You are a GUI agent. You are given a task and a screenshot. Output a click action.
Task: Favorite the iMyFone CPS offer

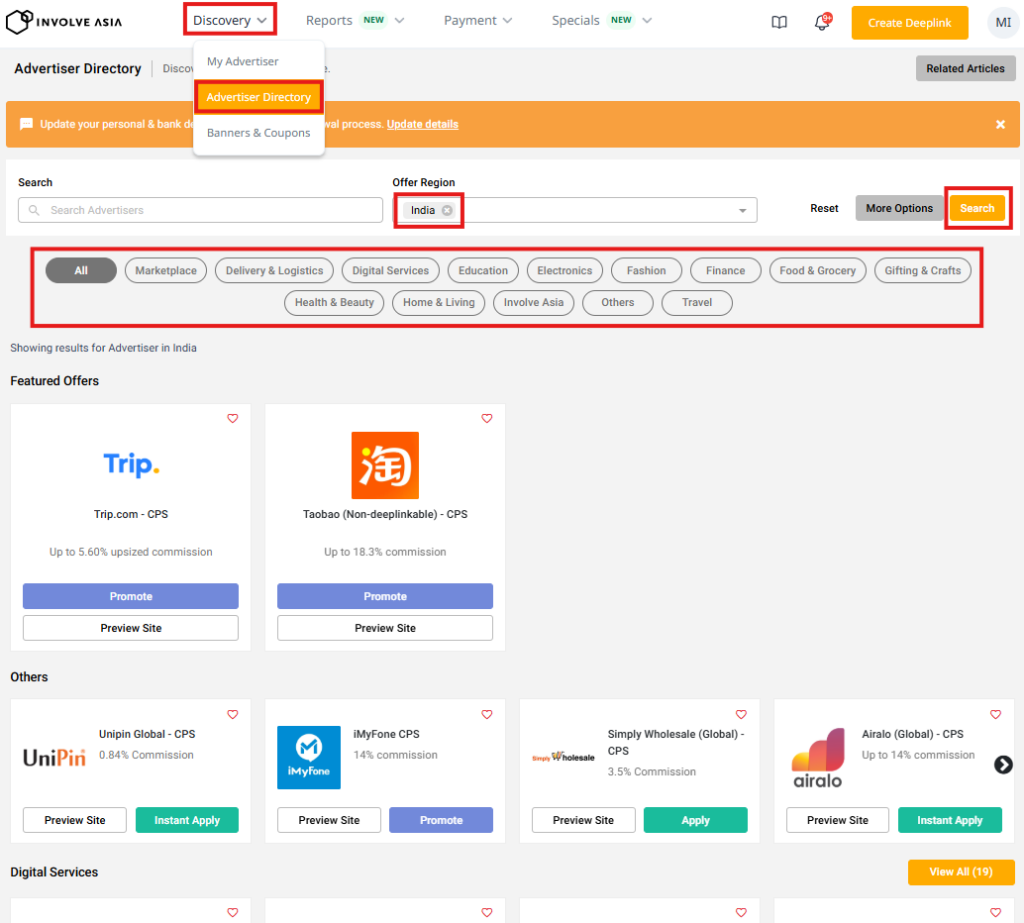[487, 715]
